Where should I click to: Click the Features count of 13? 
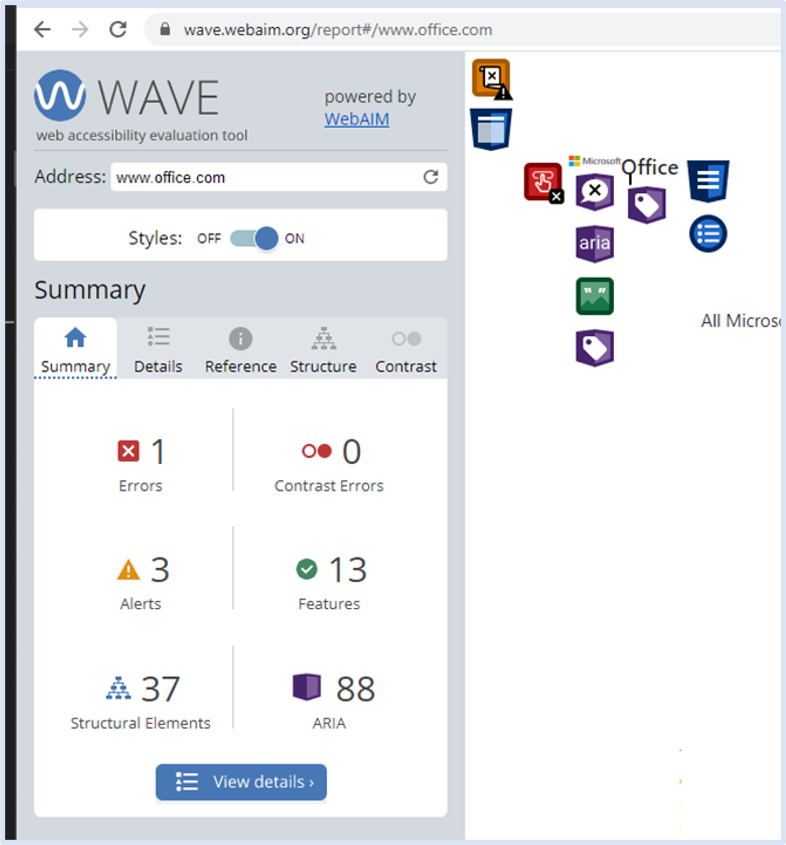pos(348,570)
